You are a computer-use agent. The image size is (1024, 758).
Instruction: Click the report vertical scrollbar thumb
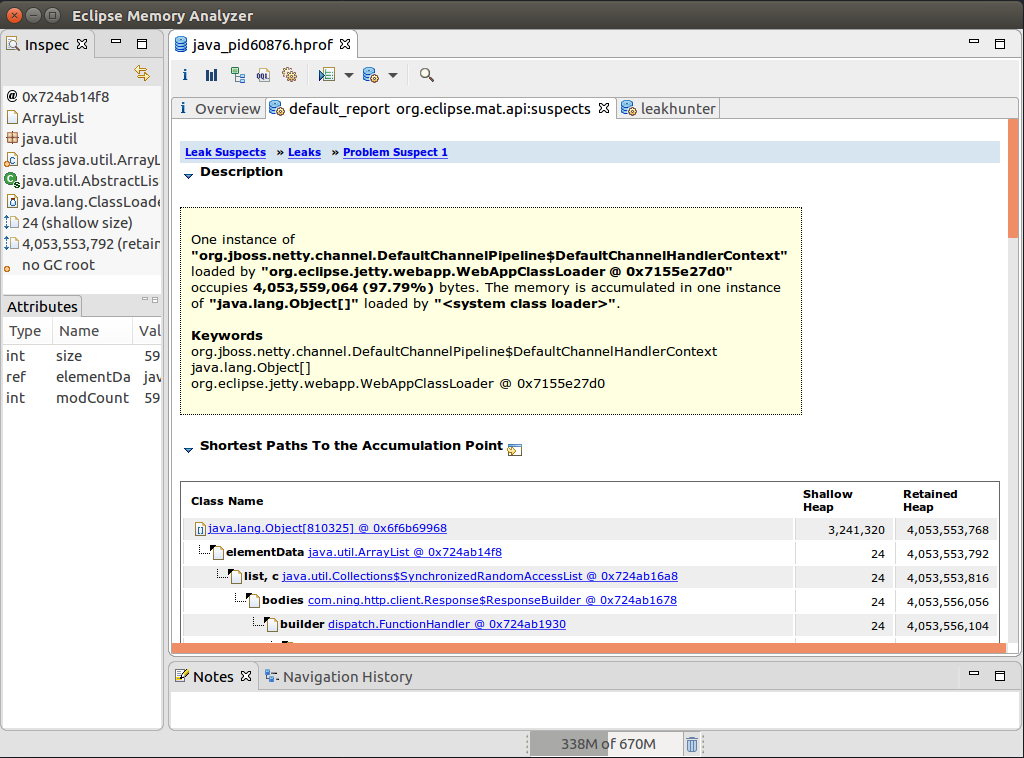click(1013, 178)
